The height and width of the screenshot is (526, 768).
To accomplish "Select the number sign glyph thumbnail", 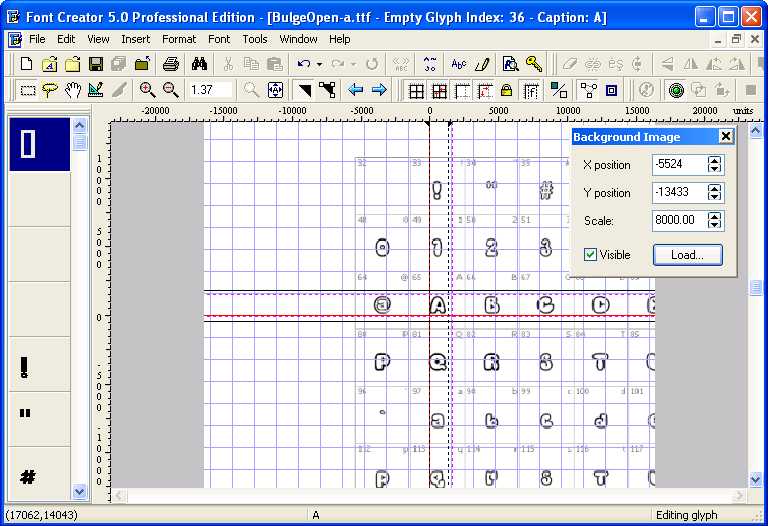I will (x=39, y=474).
